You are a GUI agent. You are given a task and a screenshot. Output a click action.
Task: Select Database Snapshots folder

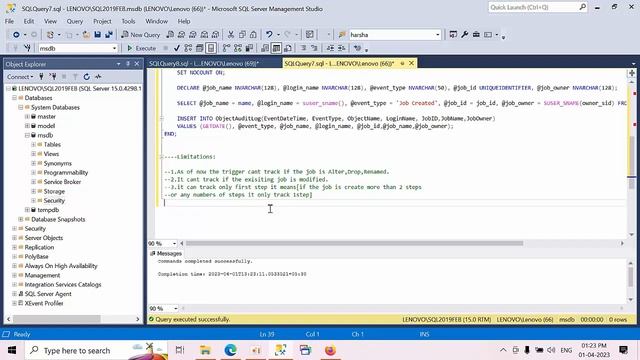[x=58, y=219]
